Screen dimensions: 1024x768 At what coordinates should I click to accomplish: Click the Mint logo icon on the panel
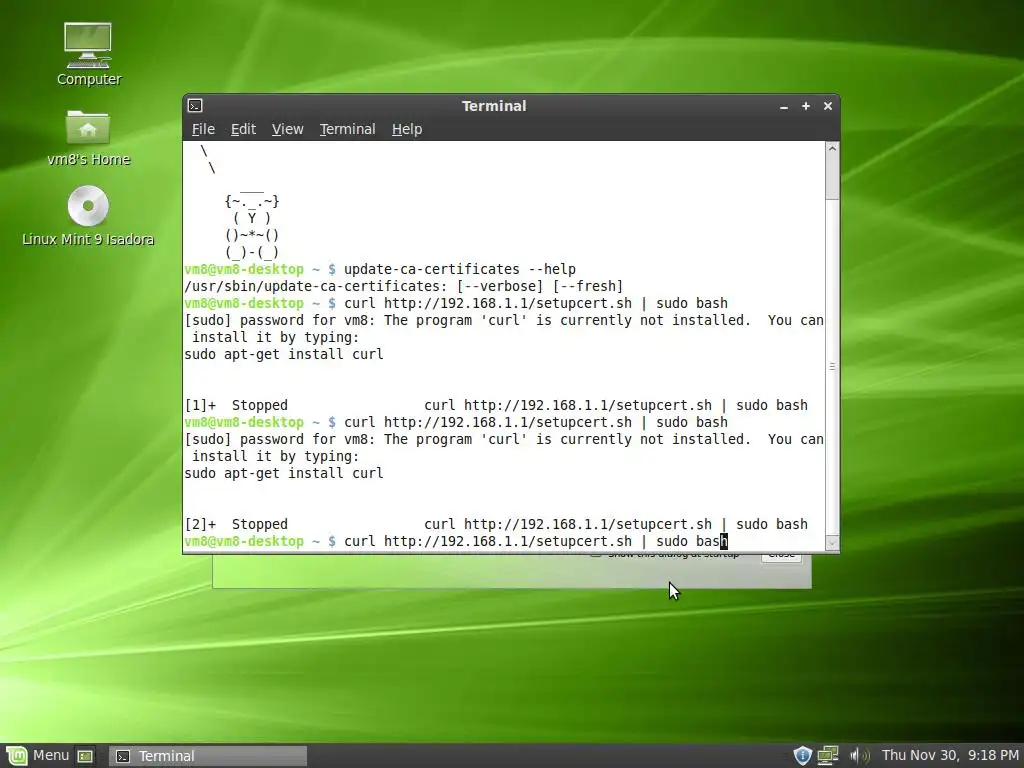click(16, 756)
